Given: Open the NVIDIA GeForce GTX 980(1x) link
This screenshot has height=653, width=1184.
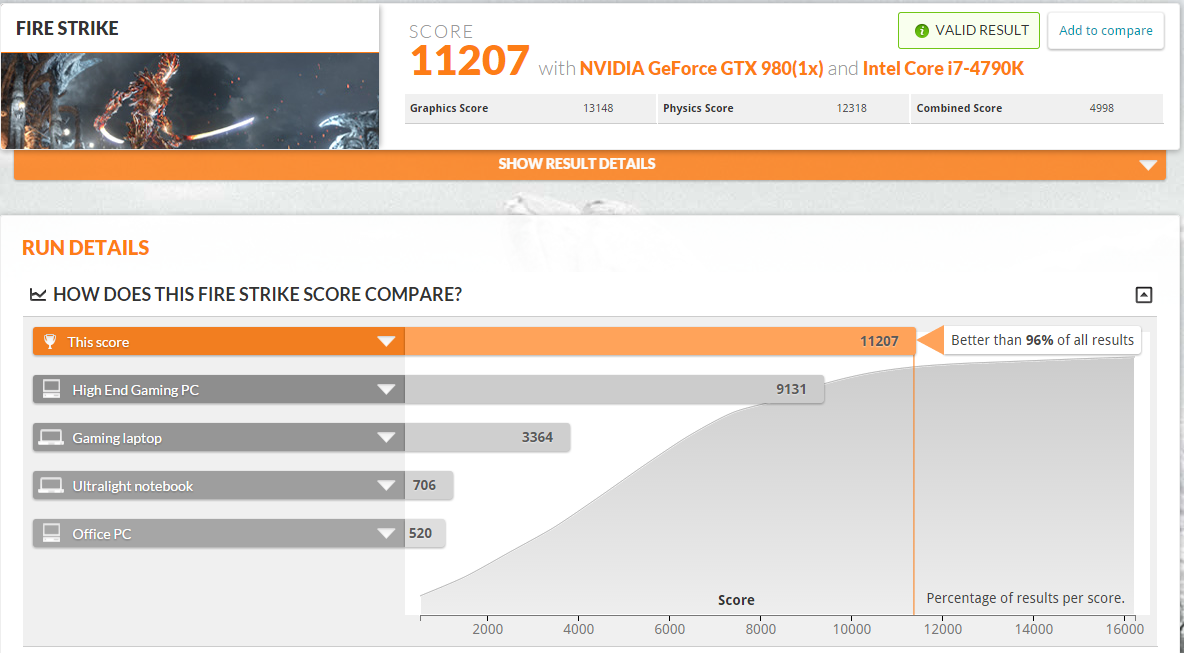Looking at the screenshot, I should point(701,69).
